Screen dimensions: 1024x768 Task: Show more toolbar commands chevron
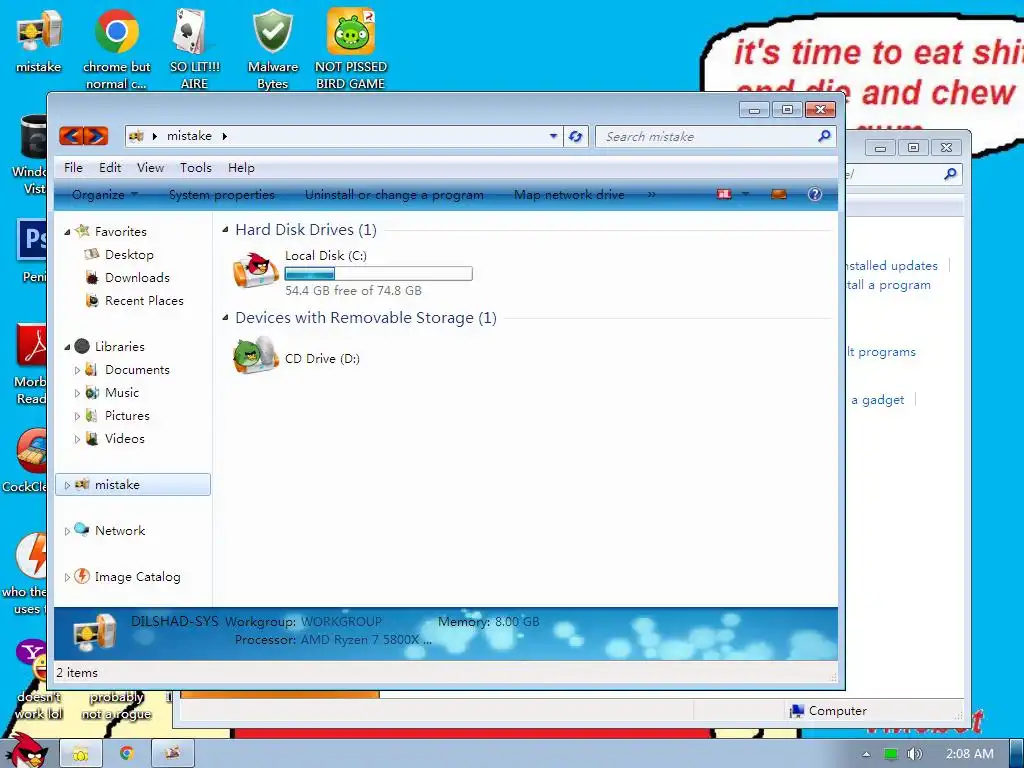click(651, 194)
